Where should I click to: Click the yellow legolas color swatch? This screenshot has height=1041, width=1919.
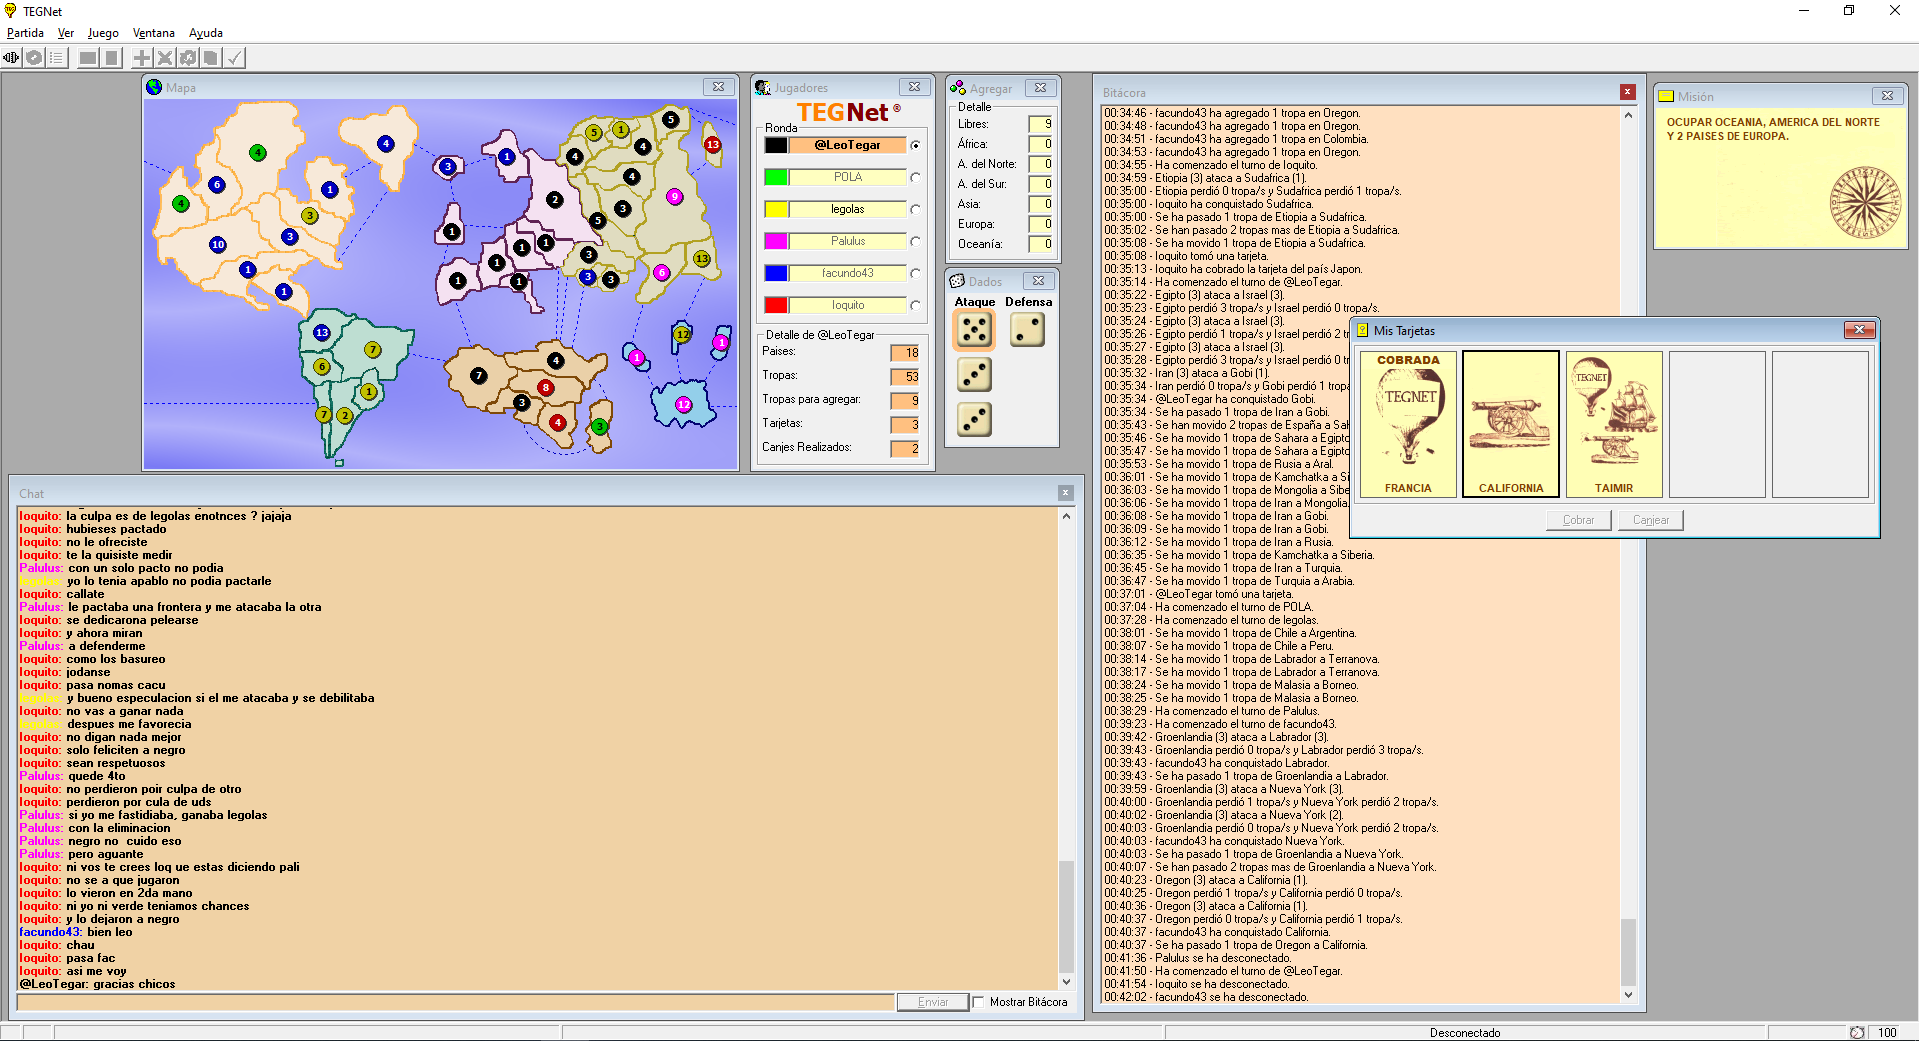click(776, 209)
